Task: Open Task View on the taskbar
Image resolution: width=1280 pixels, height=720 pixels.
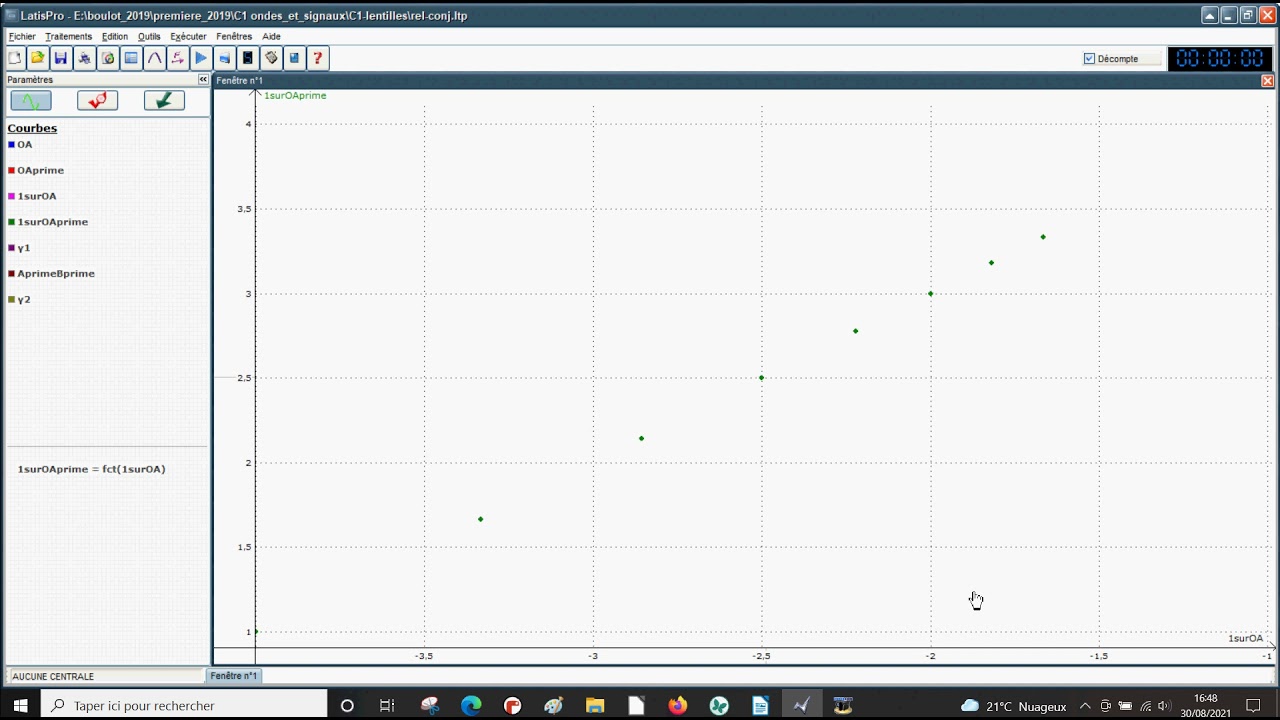Action: (387, 705)
